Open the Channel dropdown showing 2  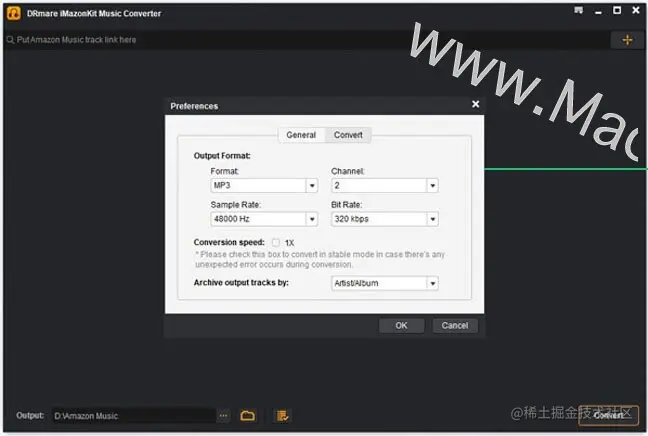[384, 186]
